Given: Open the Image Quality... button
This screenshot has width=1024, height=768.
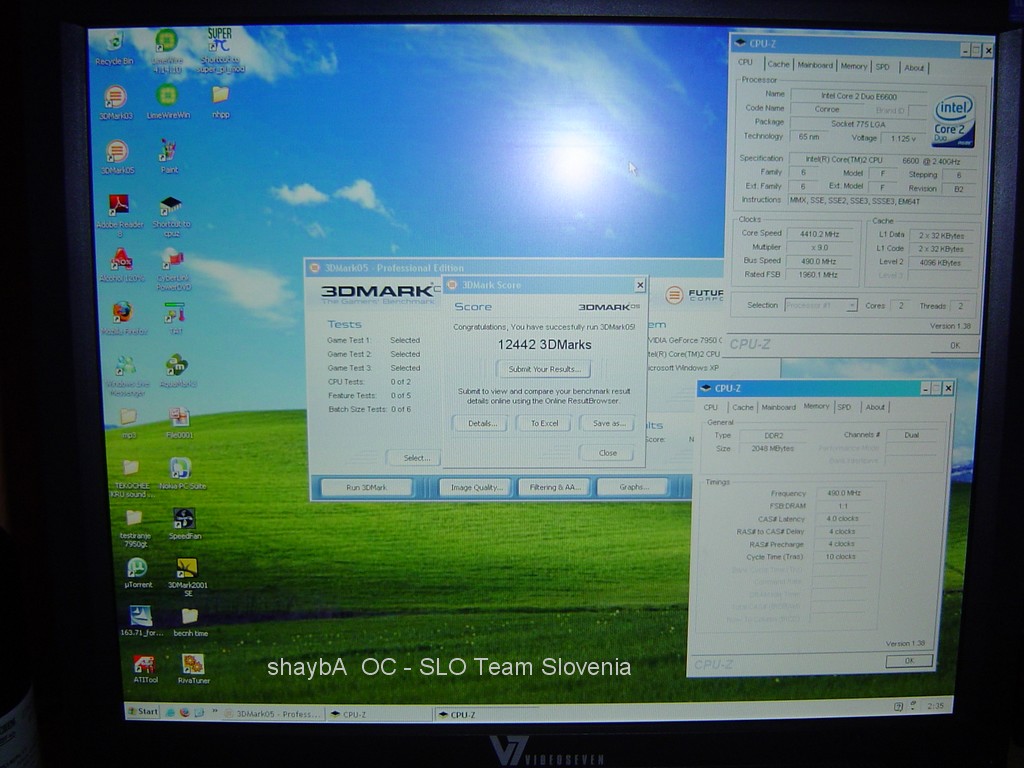Looking at the screenshot, I should tap(476, 487).
